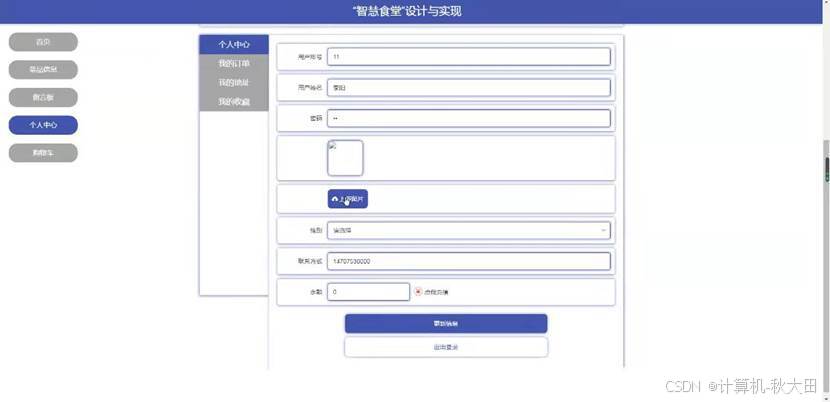Screen dimensions: 830x402
Task: Click the blue 更新信息 submit button
Action: coord(446,324)
